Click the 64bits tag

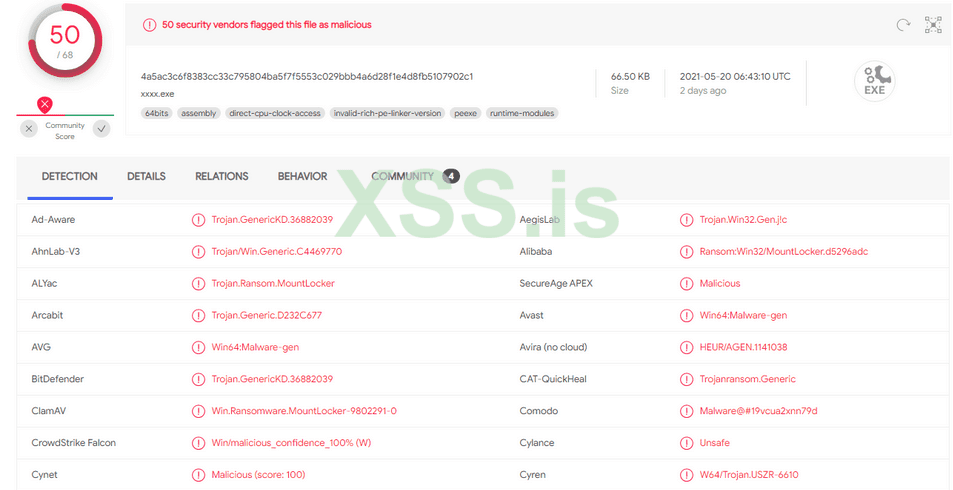[157, 113]
